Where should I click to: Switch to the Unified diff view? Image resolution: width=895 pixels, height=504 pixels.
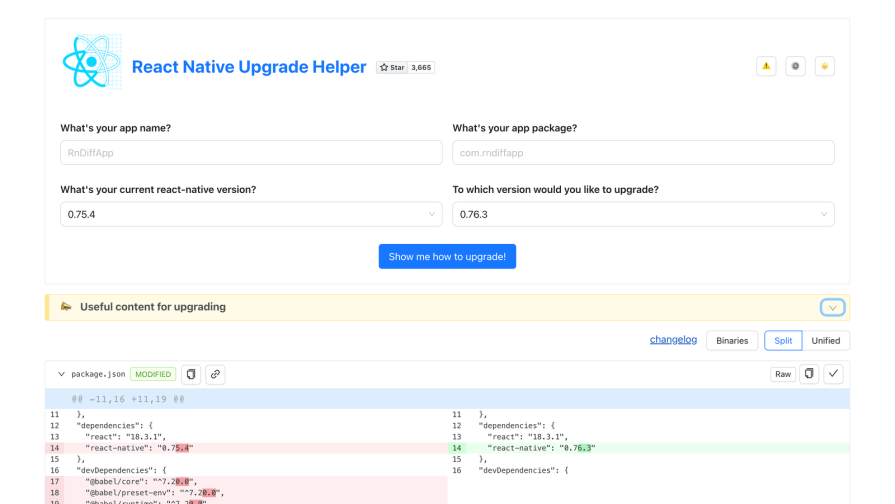pos(826,340)
